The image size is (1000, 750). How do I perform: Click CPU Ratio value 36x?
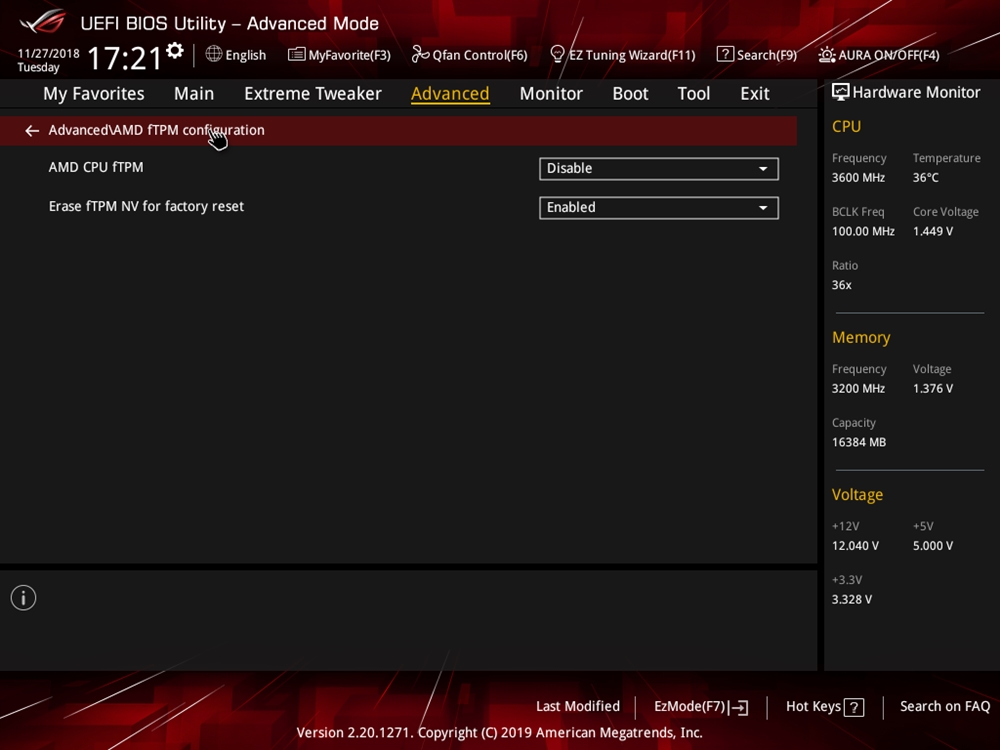(x=841, y=285)
